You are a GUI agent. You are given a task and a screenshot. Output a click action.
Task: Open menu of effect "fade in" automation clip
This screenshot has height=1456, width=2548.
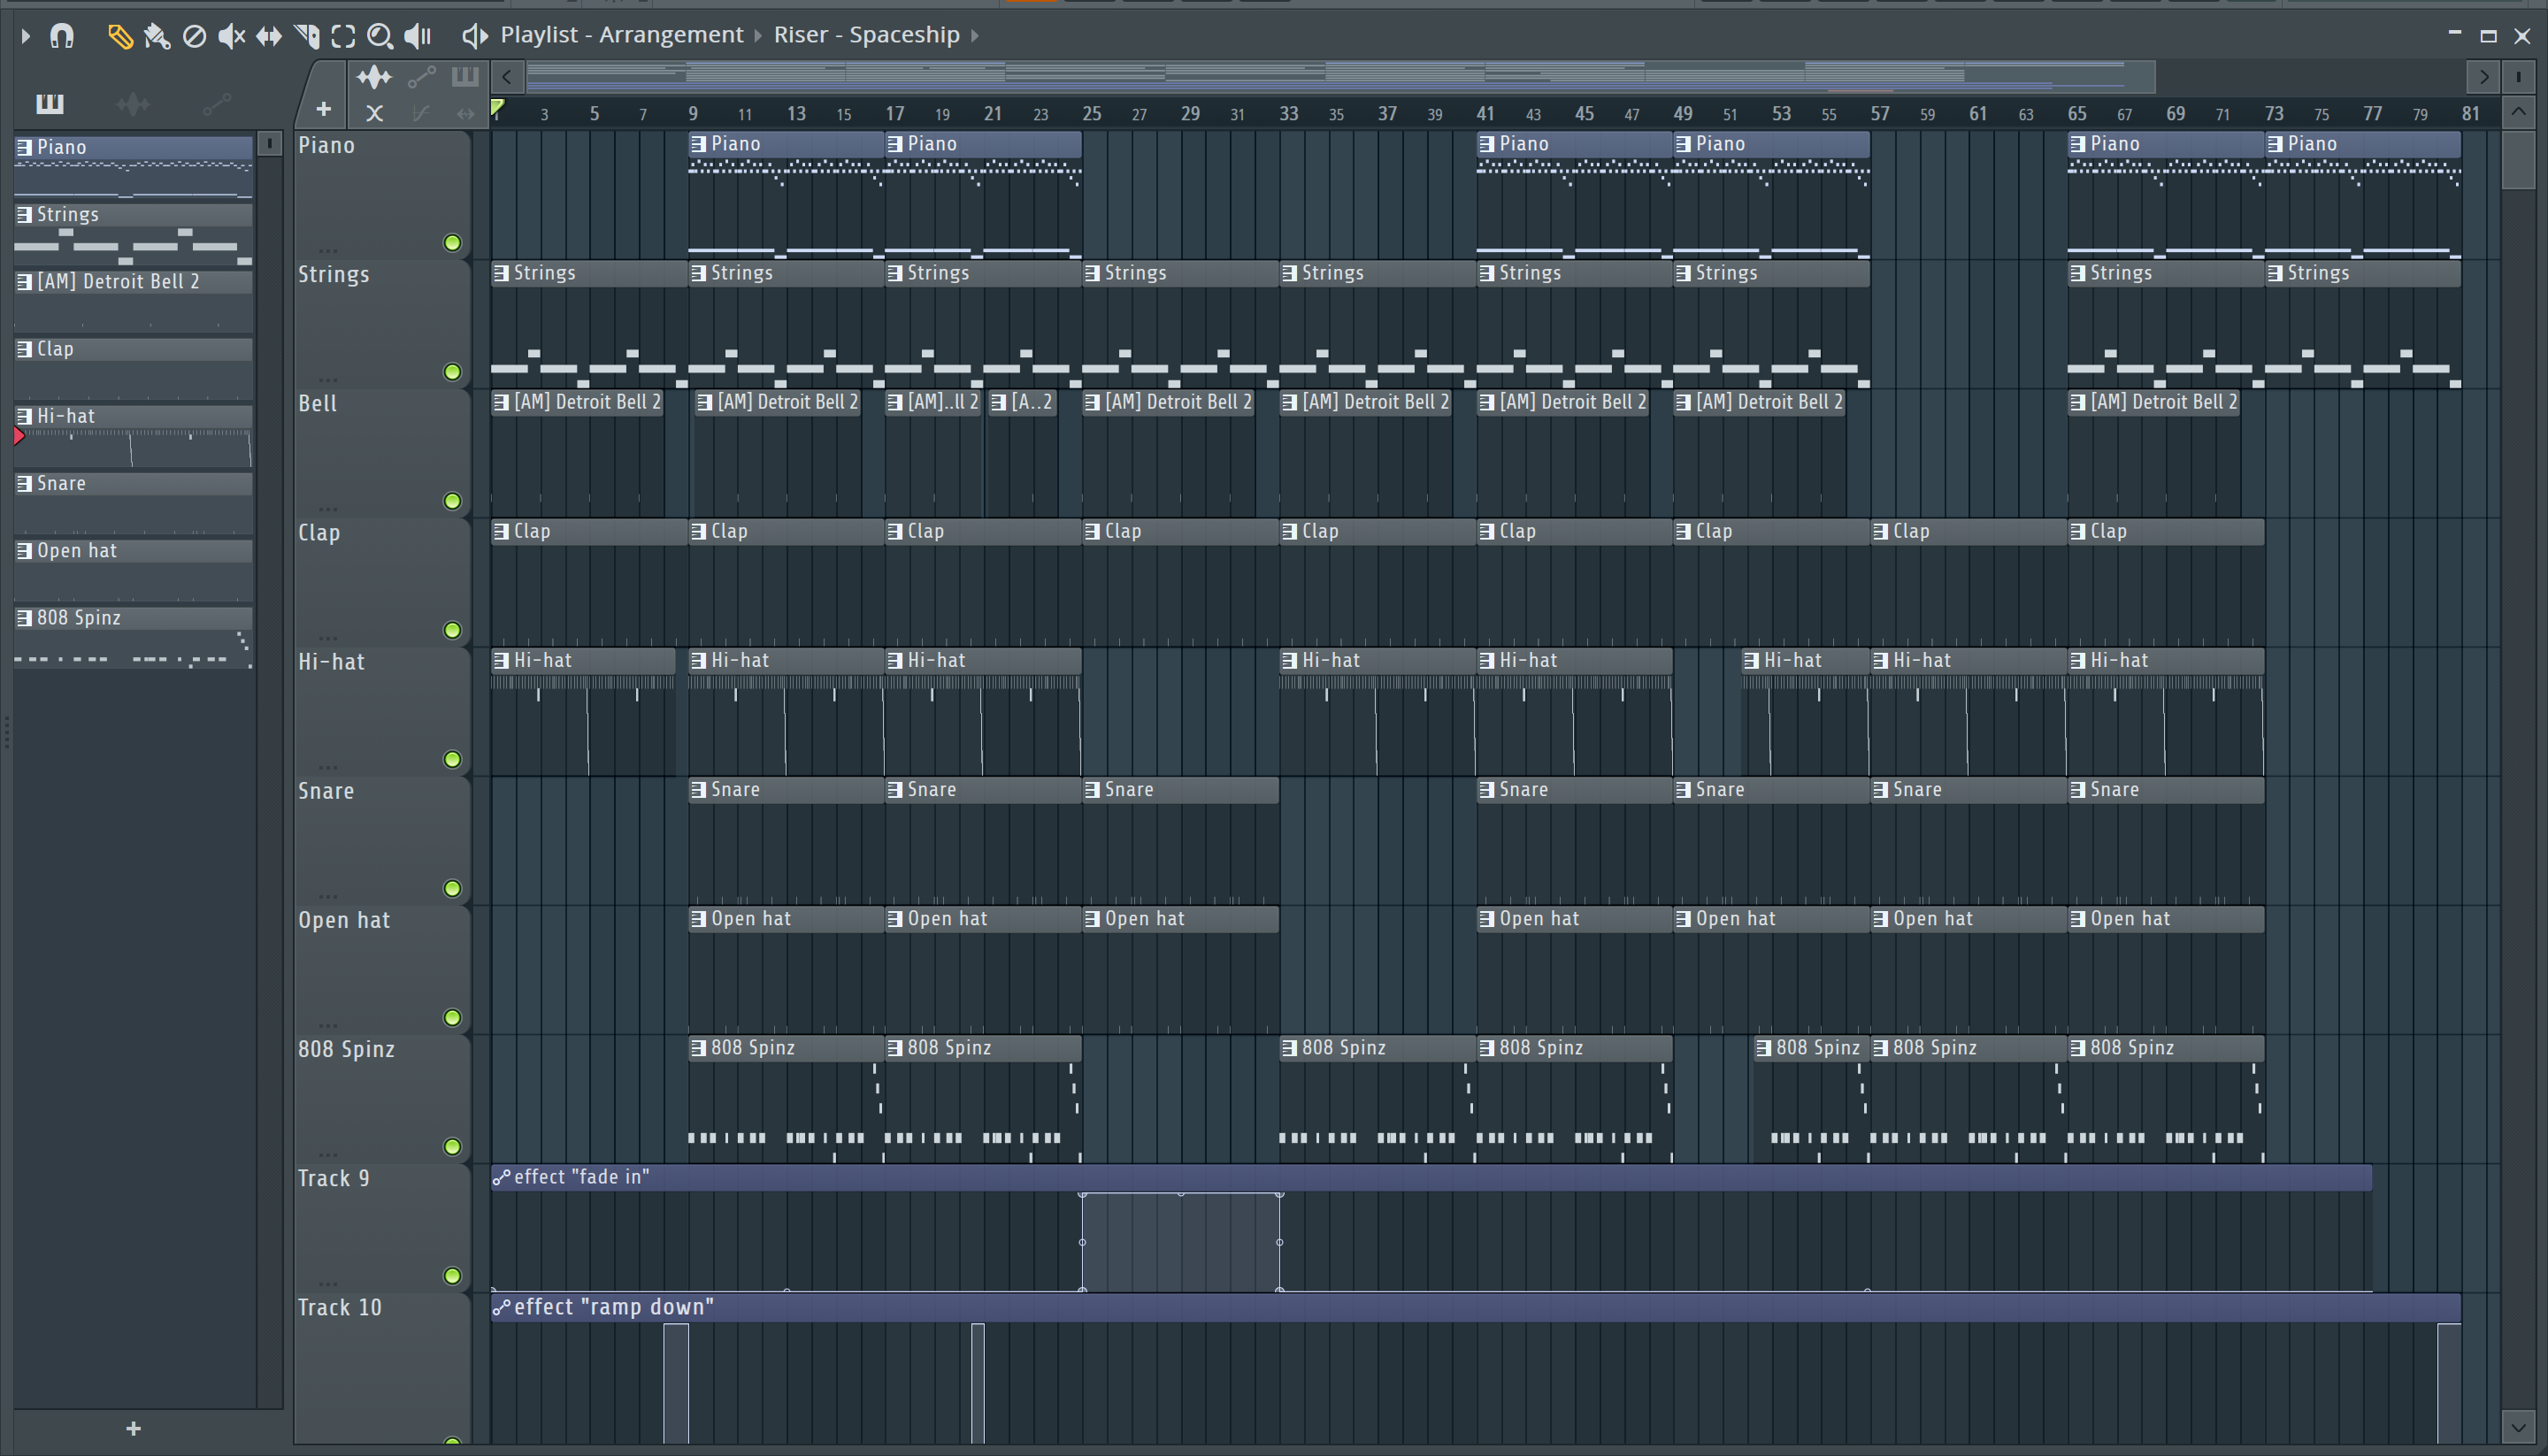[502, 1177]
